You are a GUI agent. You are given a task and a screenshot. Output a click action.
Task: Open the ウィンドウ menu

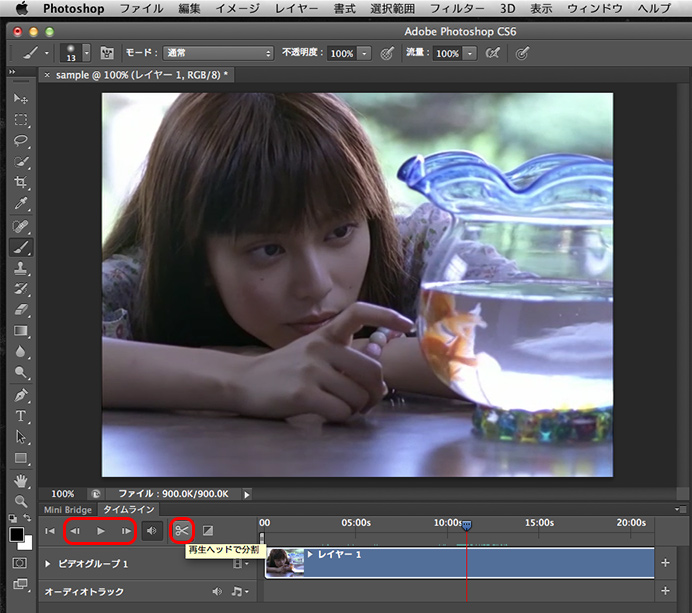coord(594,8)
